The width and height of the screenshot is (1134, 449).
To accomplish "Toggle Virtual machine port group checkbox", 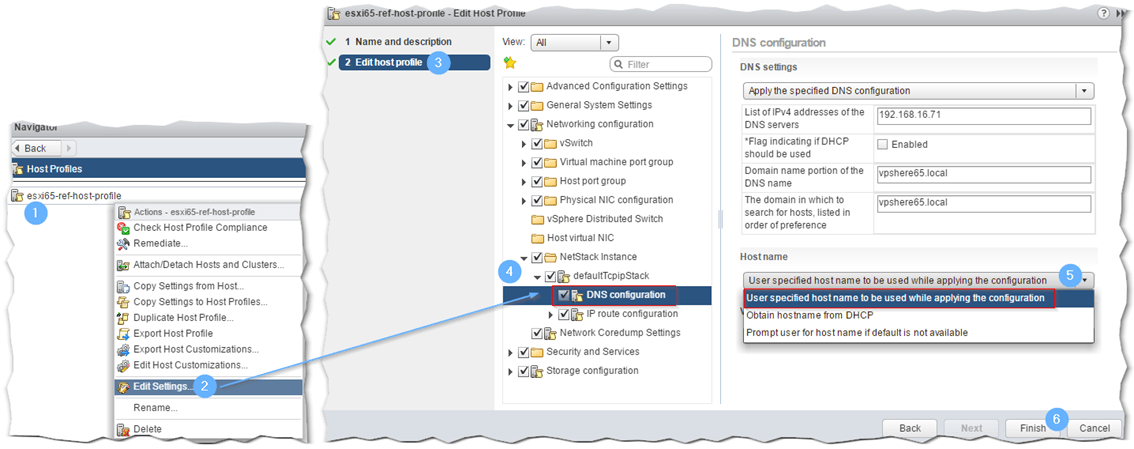I will pyautogui.click(x=537, y=162).
